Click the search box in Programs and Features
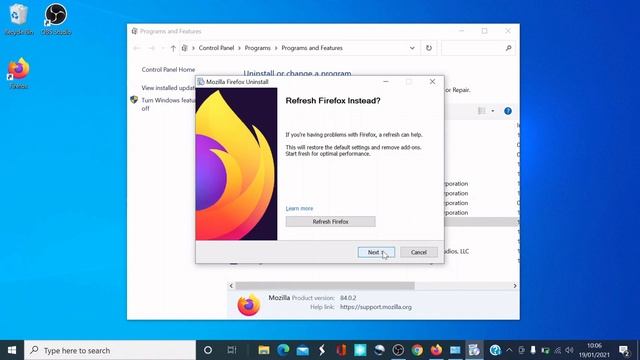 477,48
